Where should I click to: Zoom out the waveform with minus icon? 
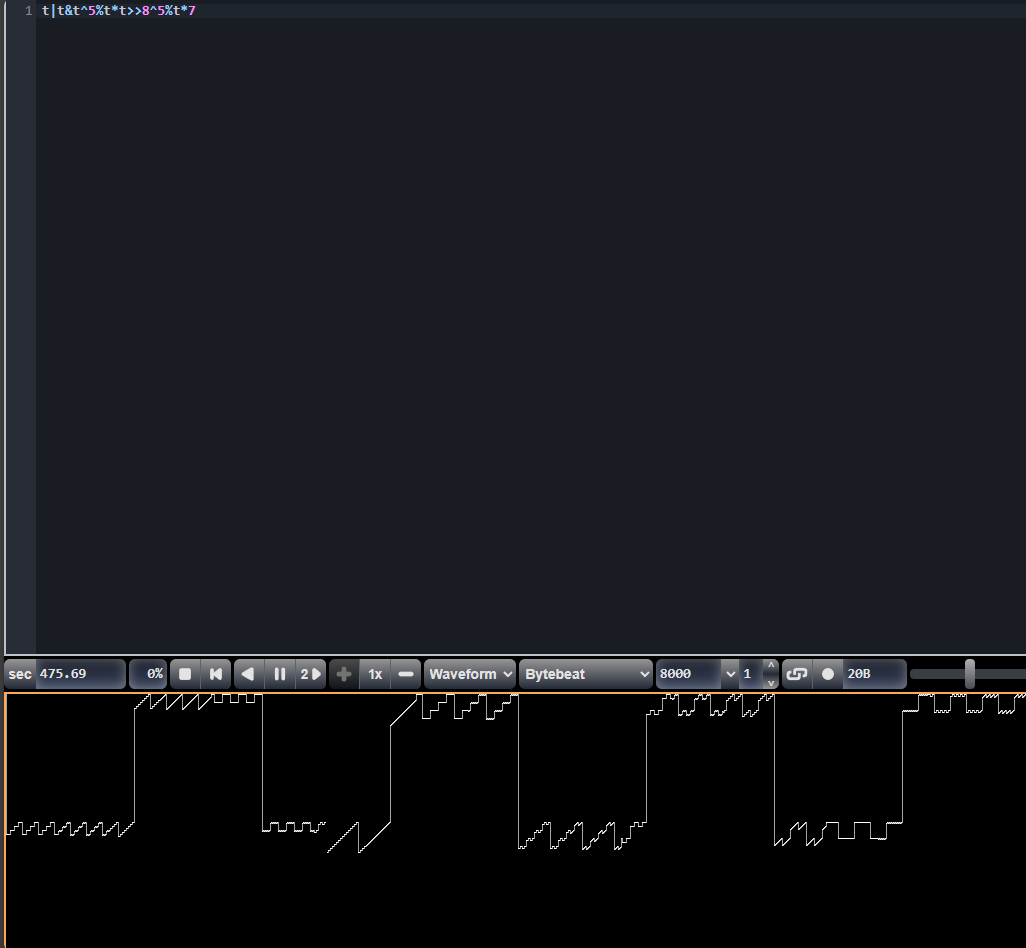pyautogui.click(x=405, y=674)
